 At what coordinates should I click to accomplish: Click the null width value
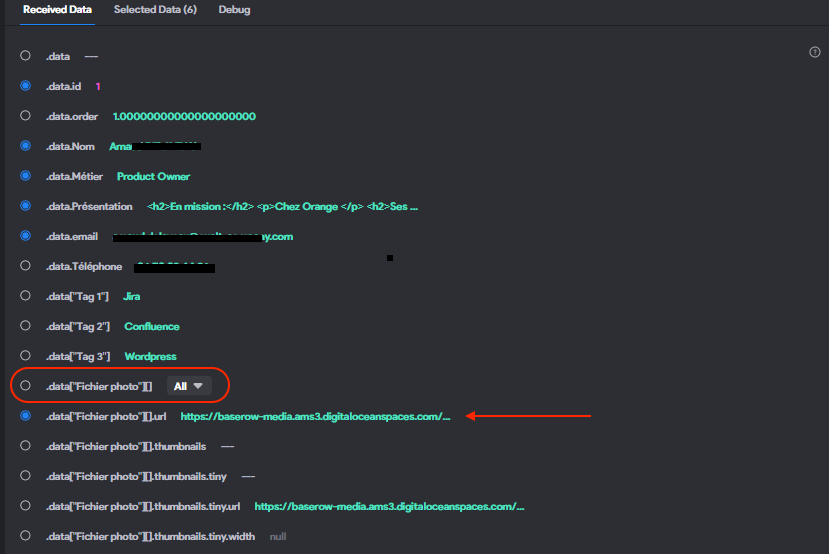pyautogui.click(x=278, y=537)
